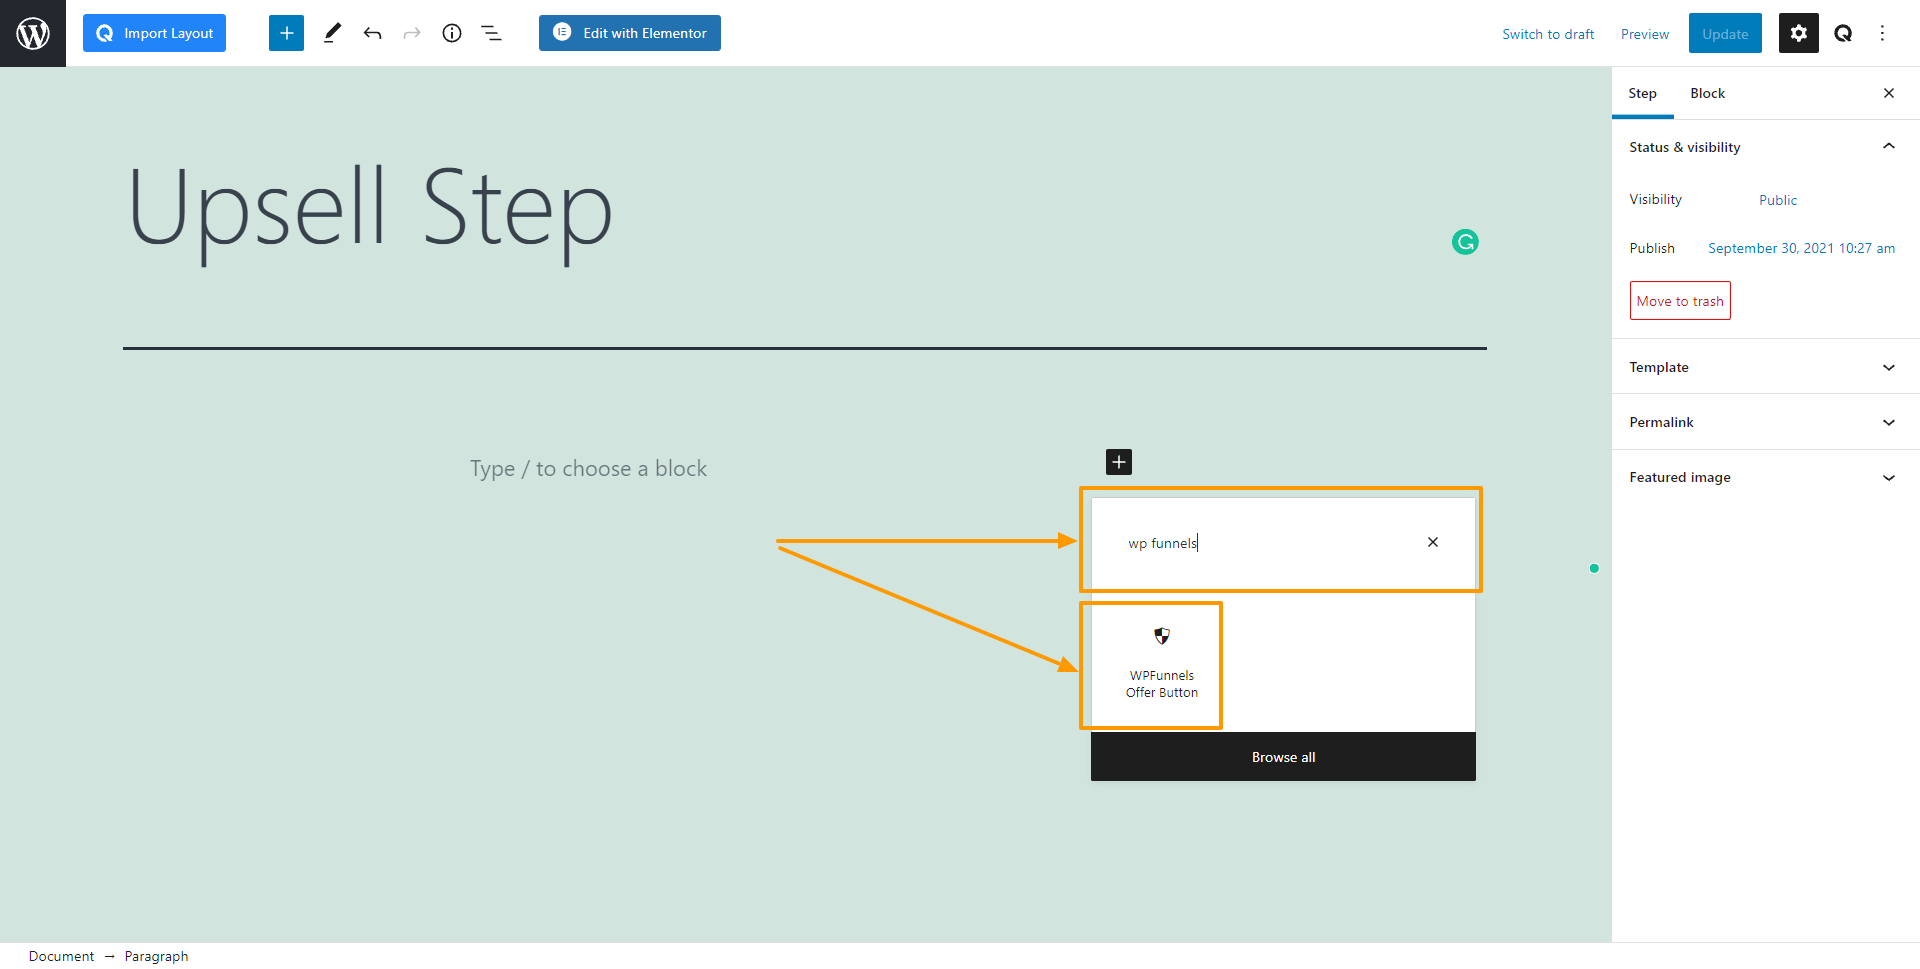The height and width of the screenshot is (969, 1920).
Task: Switch to the Block tab
Action: (1707, 93)
